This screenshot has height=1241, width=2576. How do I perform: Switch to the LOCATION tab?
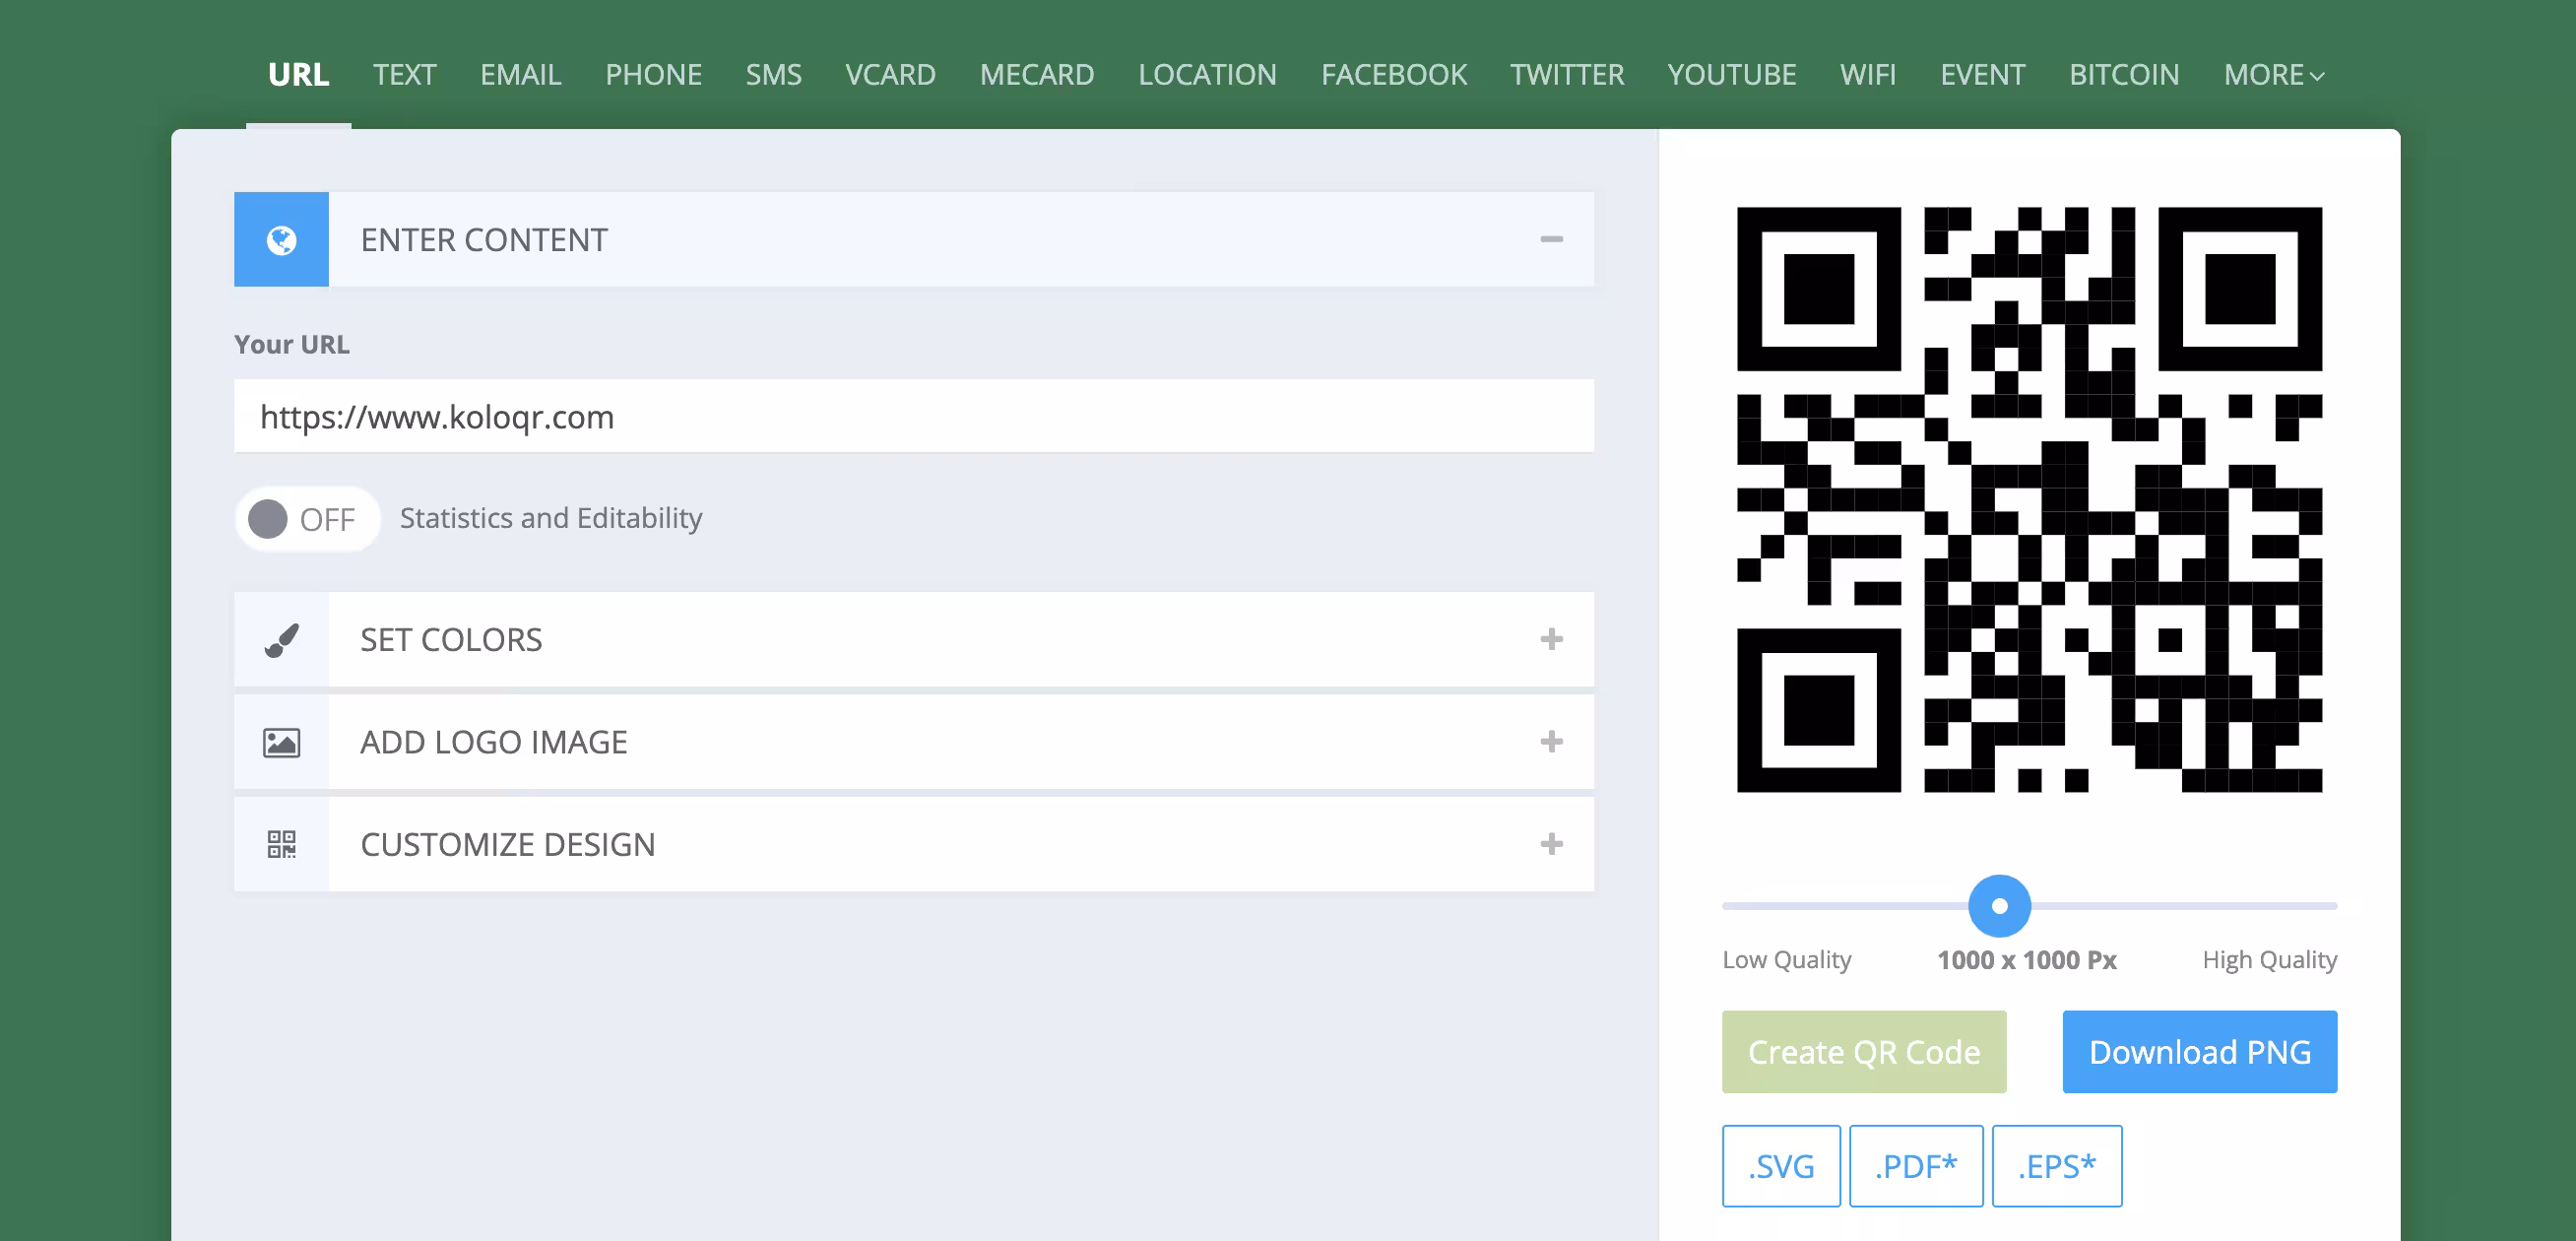[x=1207, y=75]
